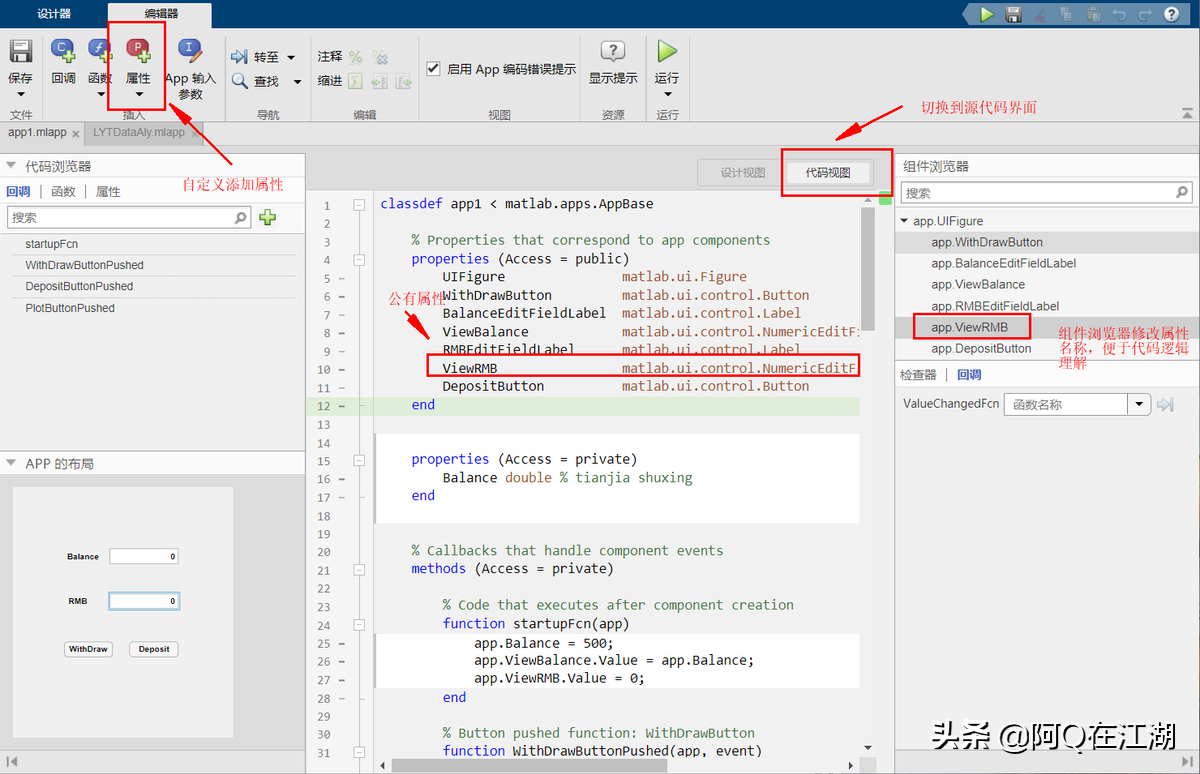Enable 启用 App 编码错误提示 checkbox
The width and height of the screenshot is (1200, 774).
point(433,68)
